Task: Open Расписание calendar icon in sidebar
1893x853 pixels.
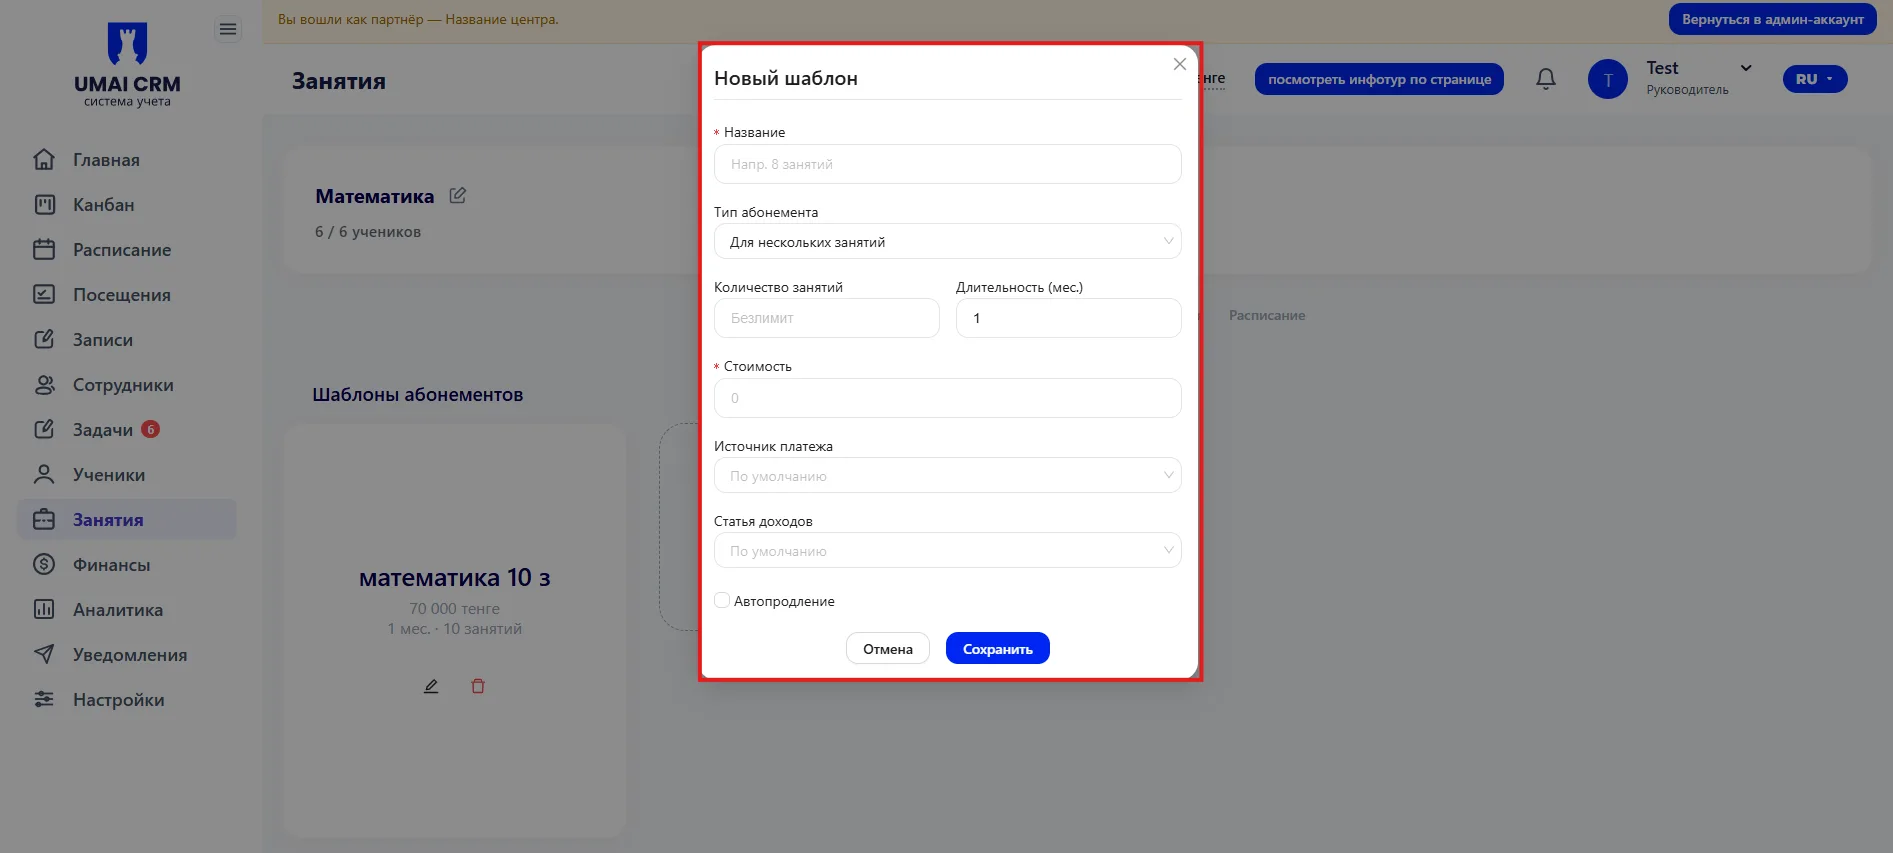Action: pyautogui.click(x=44, y=250)
